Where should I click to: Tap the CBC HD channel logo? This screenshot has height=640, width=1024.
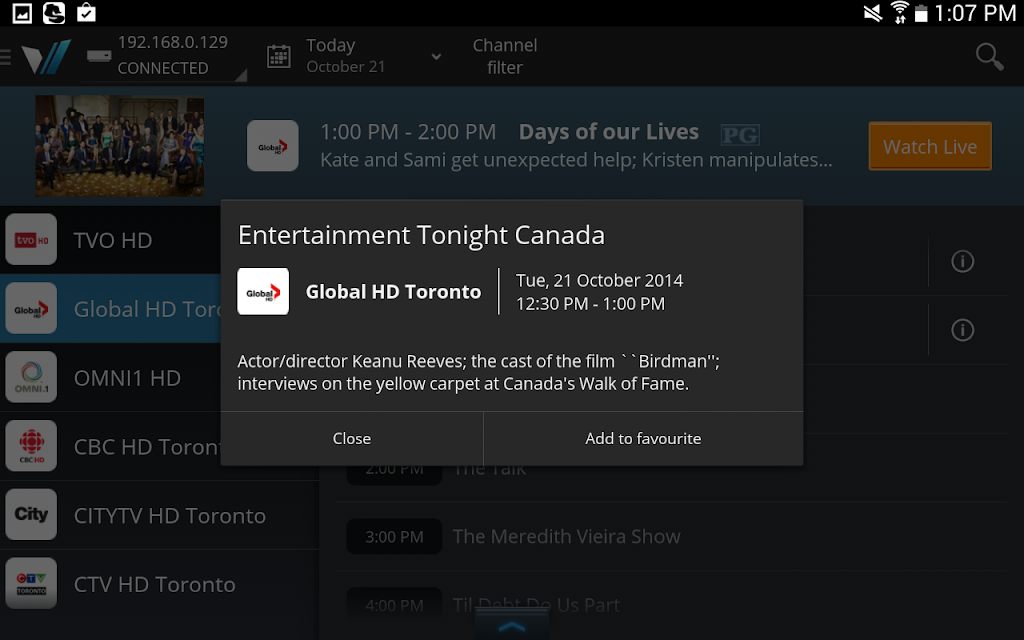pos(31,447)
